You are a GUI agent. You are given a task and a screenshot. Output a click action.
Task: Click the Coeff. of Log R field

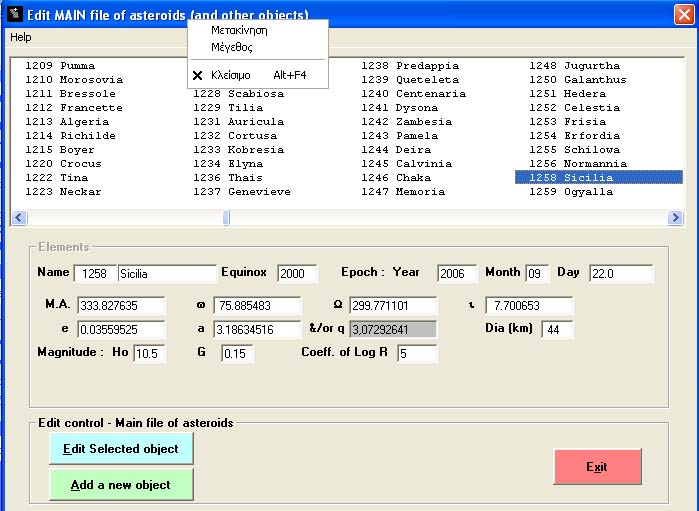[x=417, y=354]
